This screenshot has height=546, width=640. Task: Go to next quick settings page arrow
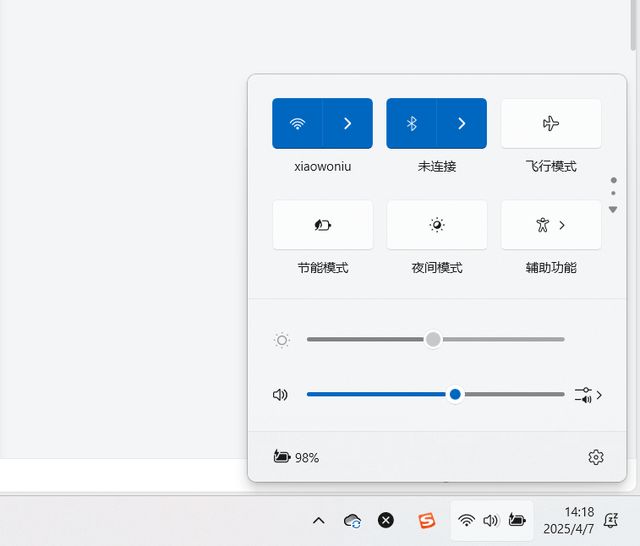[x=613, y=209]
